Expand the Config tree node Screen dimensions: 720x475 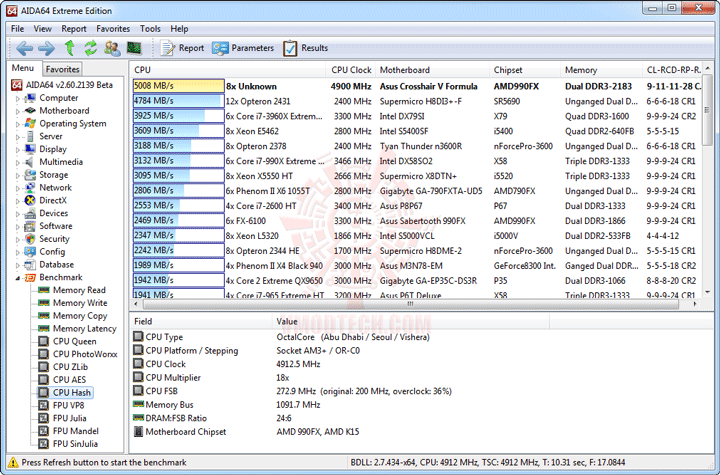(x=18, y=252)
